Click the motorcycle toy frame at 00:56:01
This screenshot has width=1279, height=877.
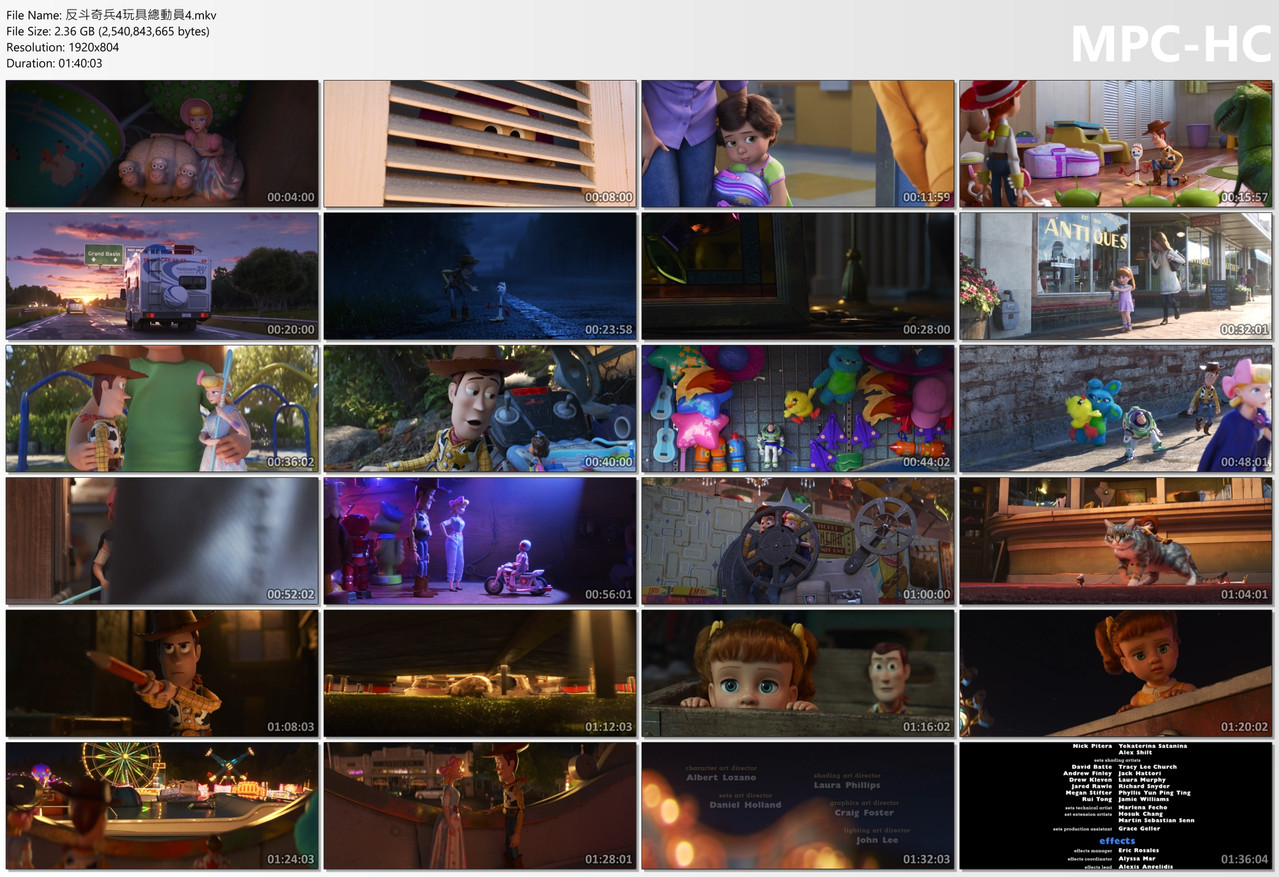click(x=480, y=541)
